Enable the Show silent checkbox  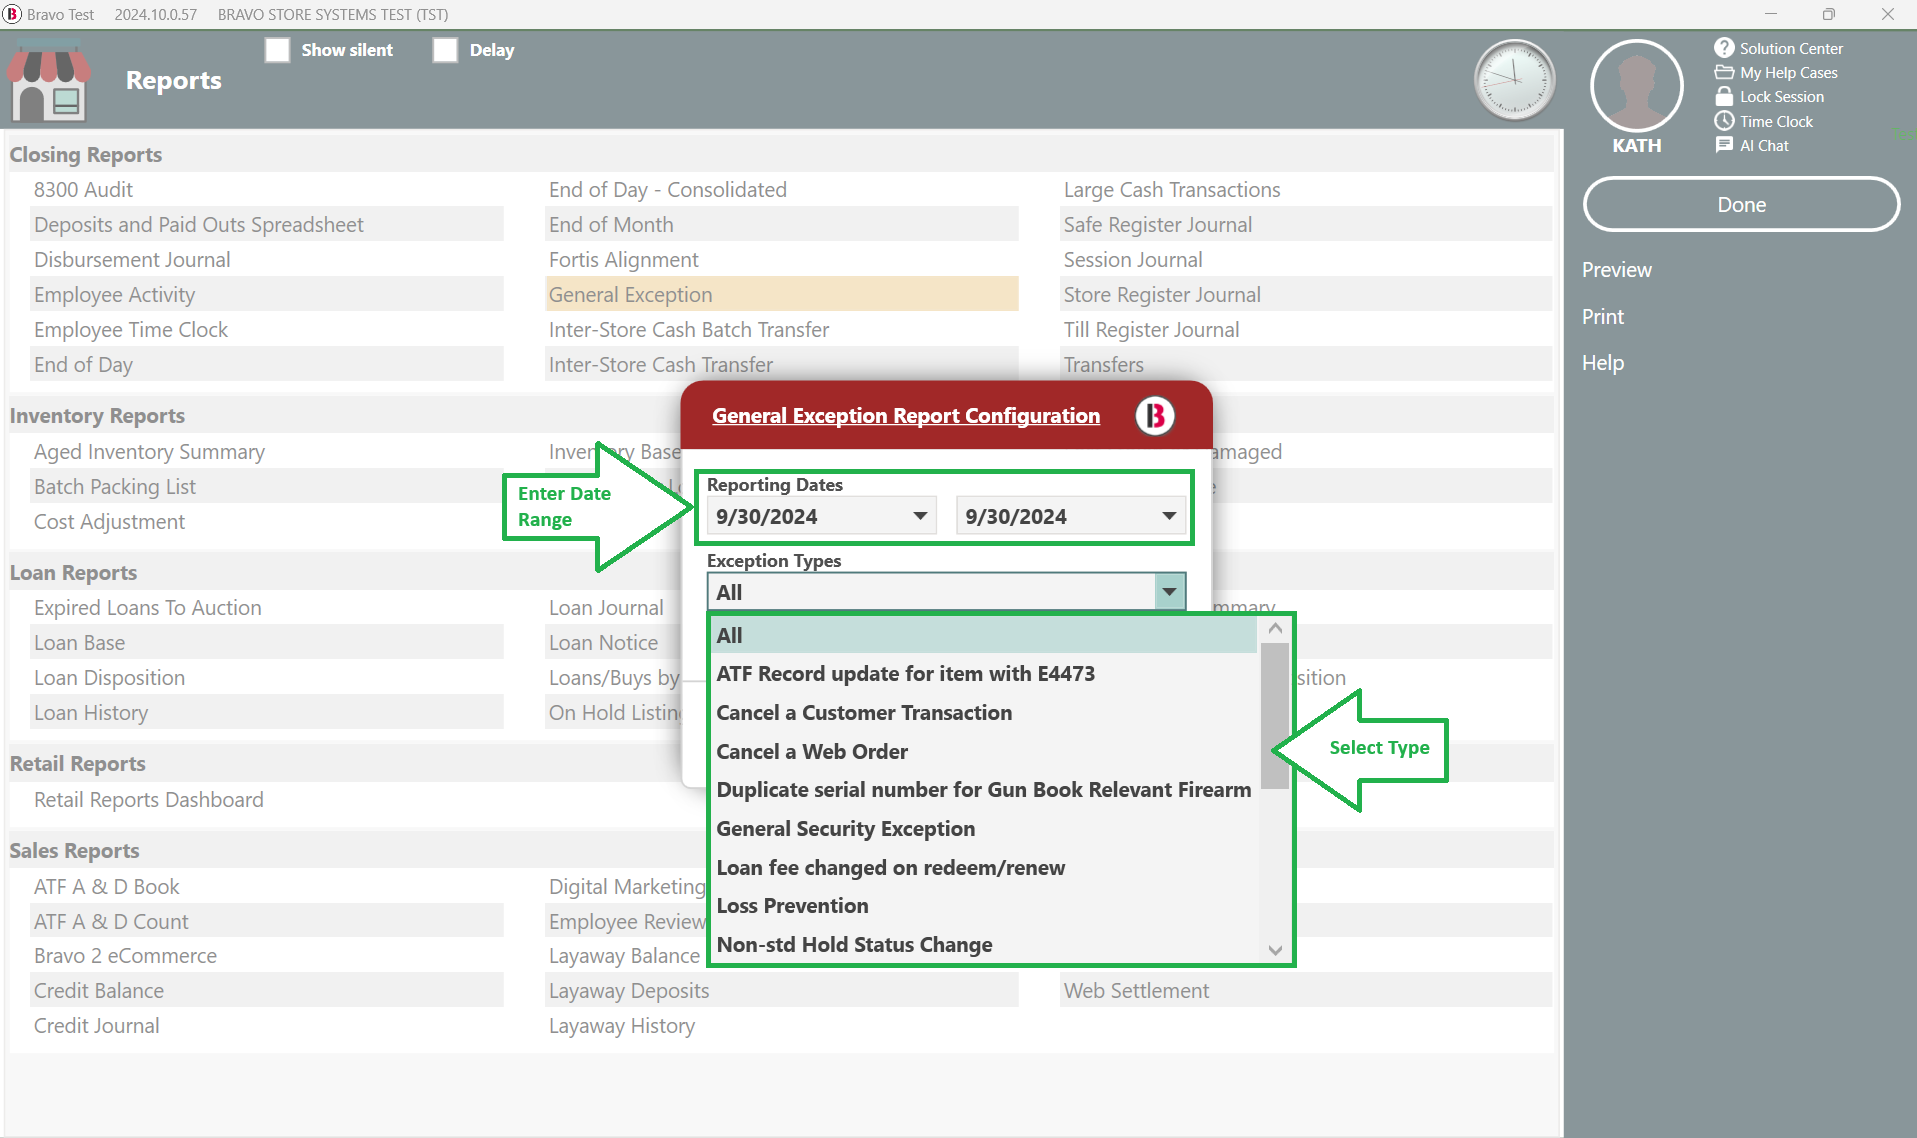tap(277, 50)
